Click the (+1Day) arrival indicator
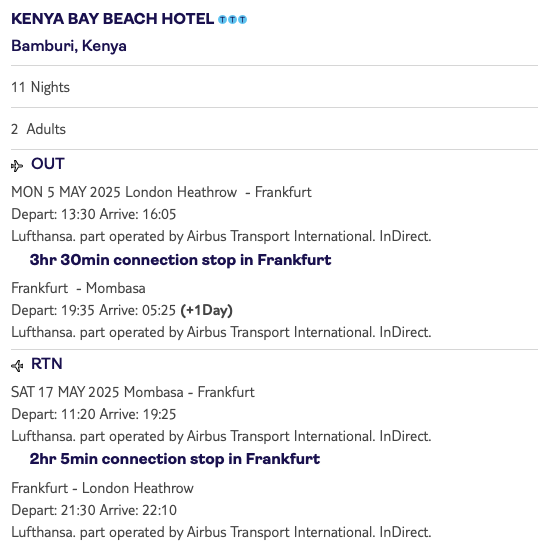 click(x=207, y=310)
